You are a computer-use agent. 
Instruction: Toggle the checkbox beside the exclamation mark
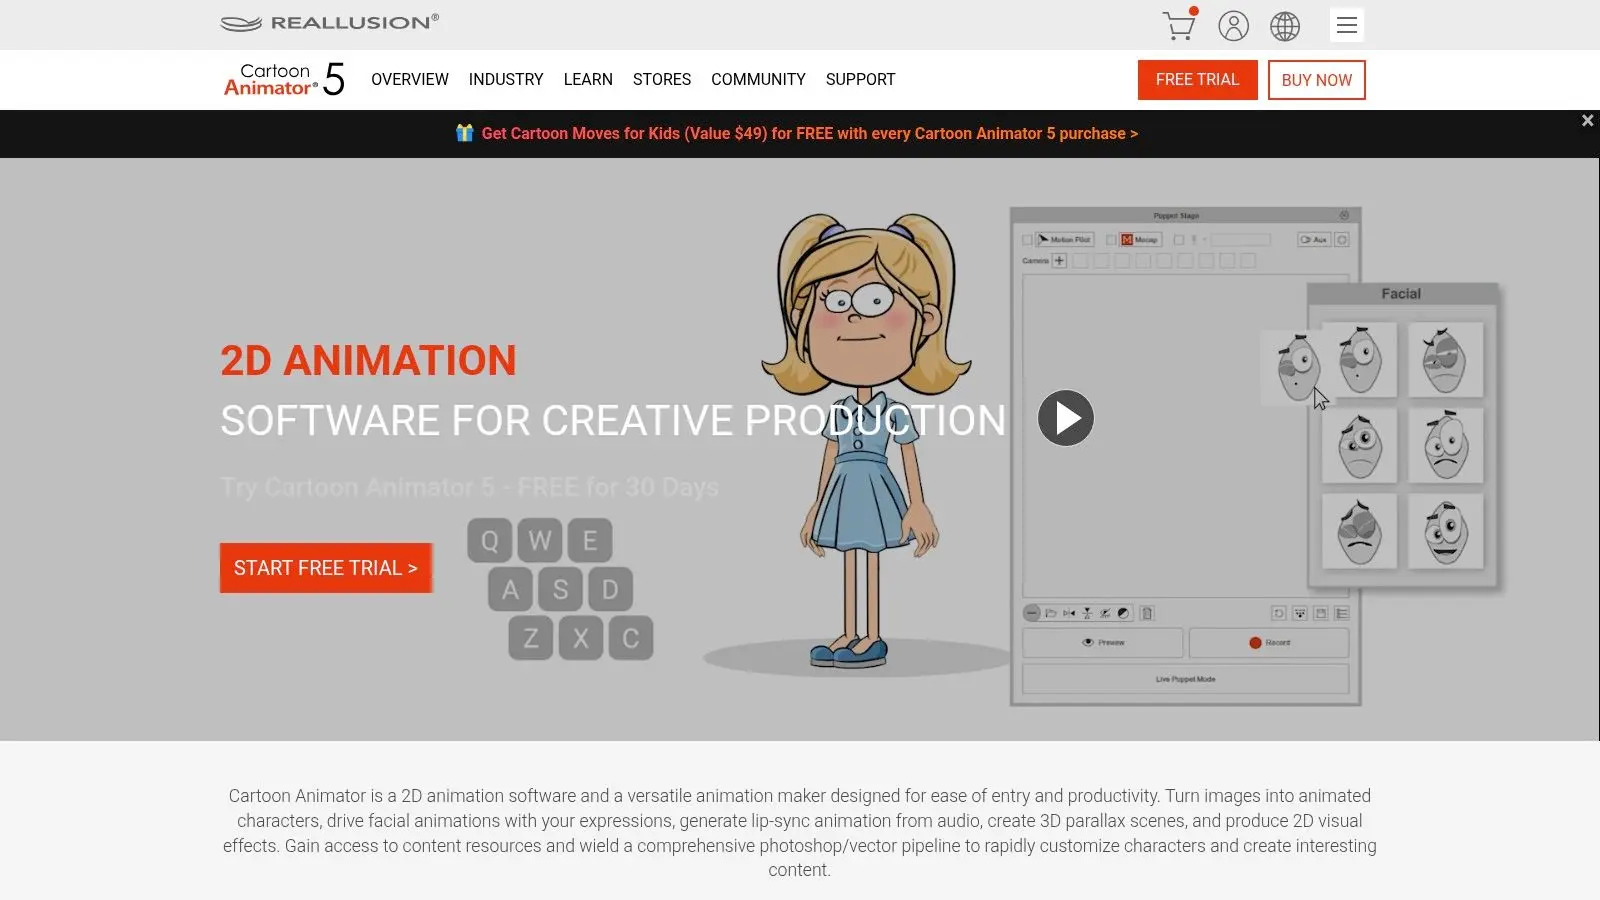pyautogui.click(x=1180, y=239)
